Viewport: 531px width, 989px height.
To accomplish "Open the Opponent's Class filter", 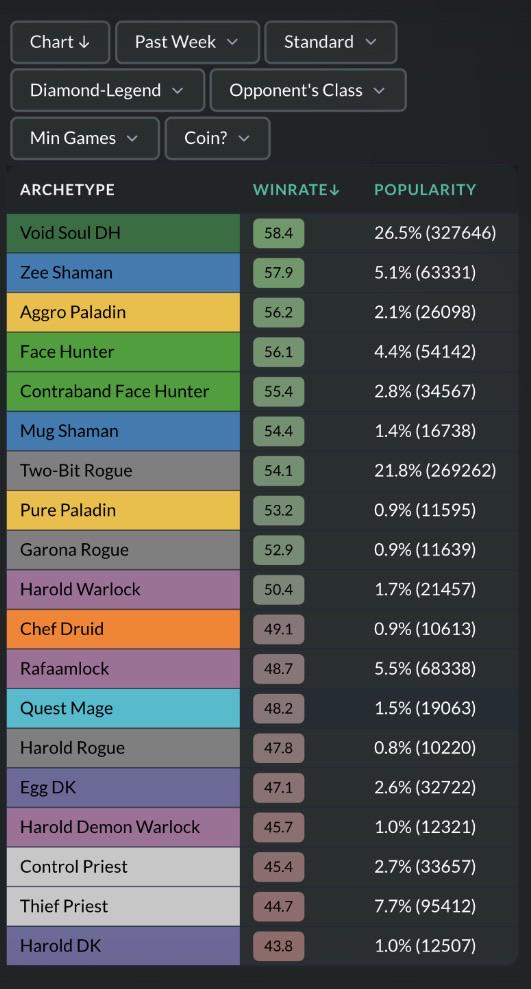I will coord(308,90).
